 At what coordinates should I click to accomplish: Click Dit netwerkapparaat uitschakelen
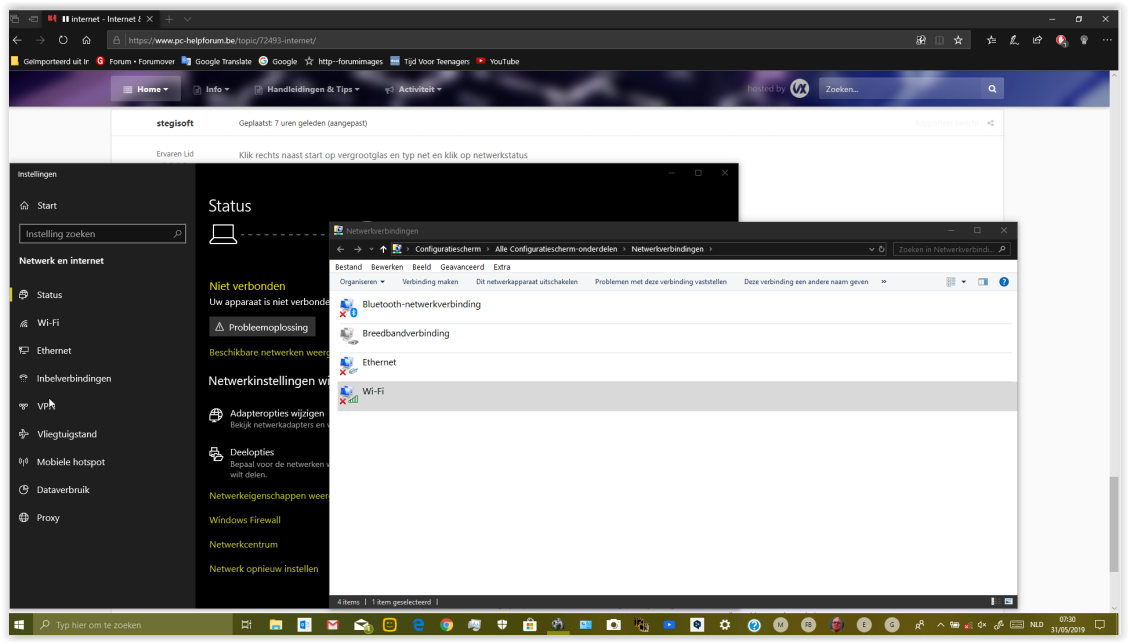point(526,282)
